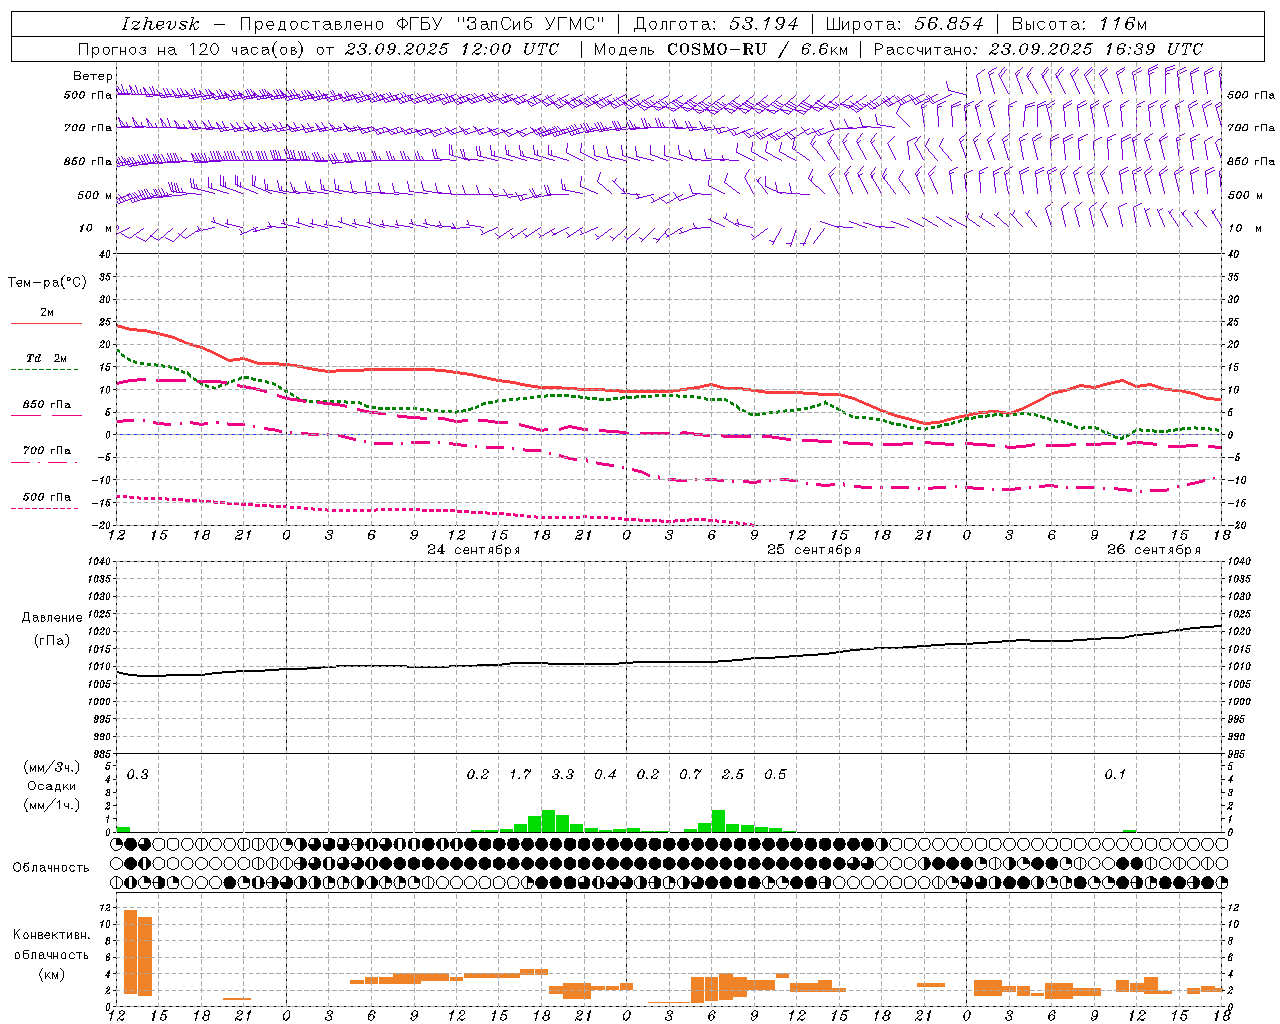Click the tallest orange convective cloud bar
Image resolution: width=1280 pixels, height=1024 pixels.
point(130,952)
